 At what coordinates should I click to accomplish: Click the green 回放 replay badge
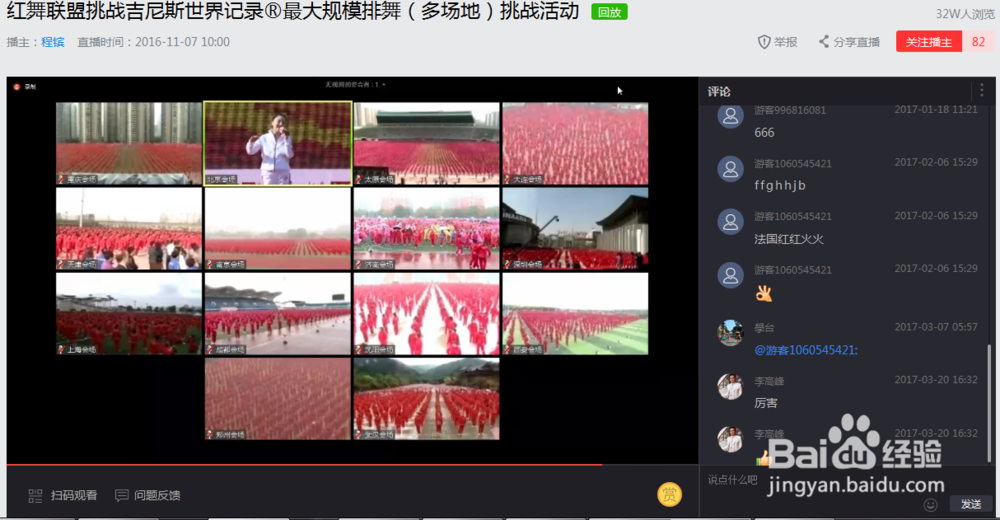(x=609, y=11)
